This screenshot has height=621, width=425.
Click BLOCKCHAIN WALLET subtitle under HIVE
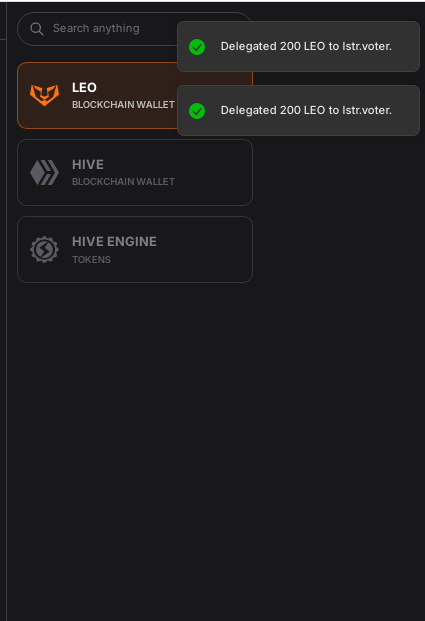[x=123, y=181]
